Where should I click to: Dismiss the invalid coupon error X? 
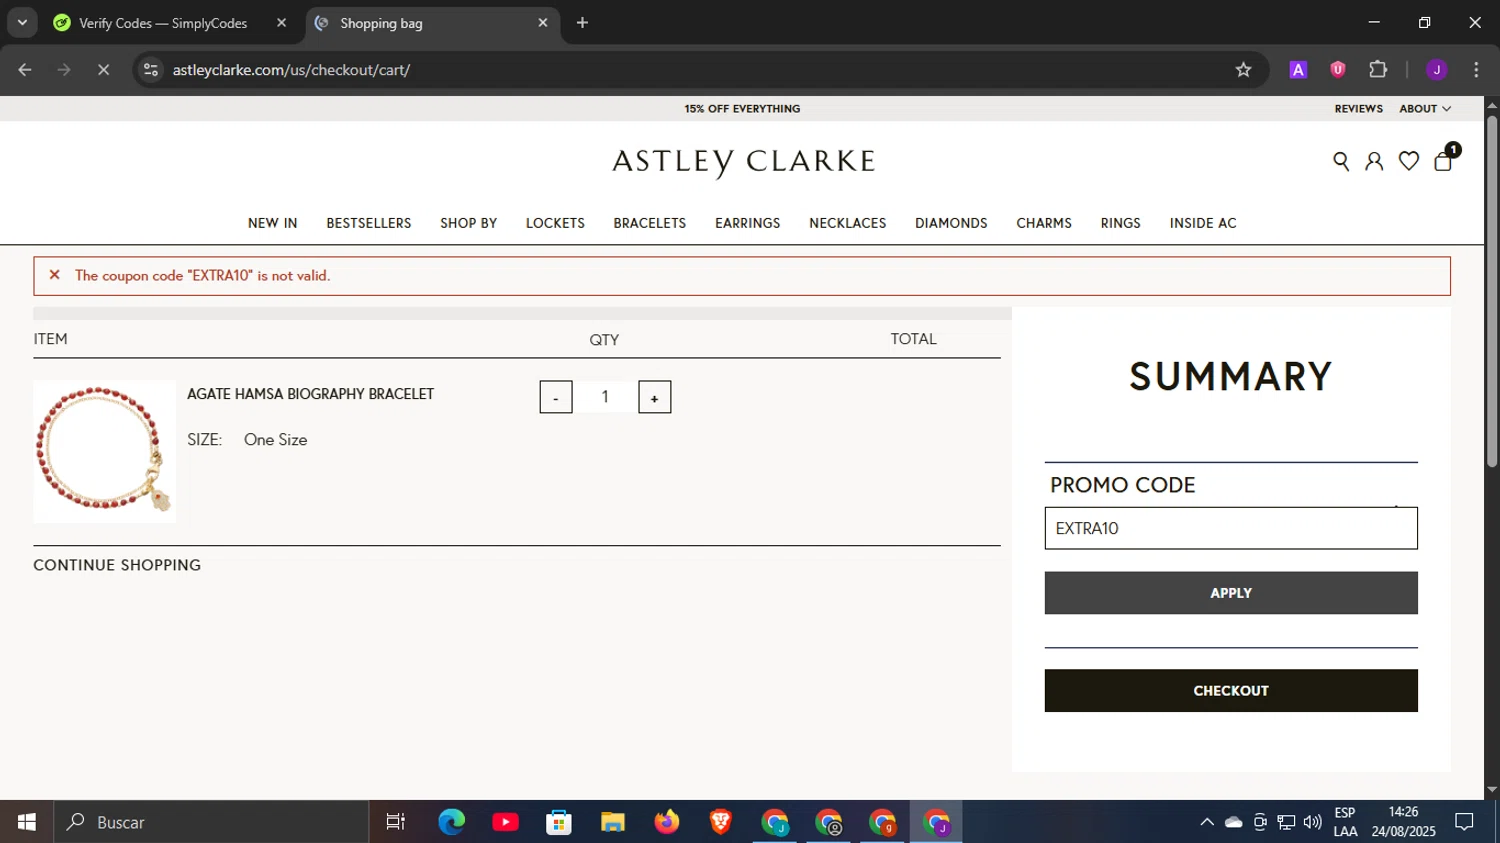point(55,275)
